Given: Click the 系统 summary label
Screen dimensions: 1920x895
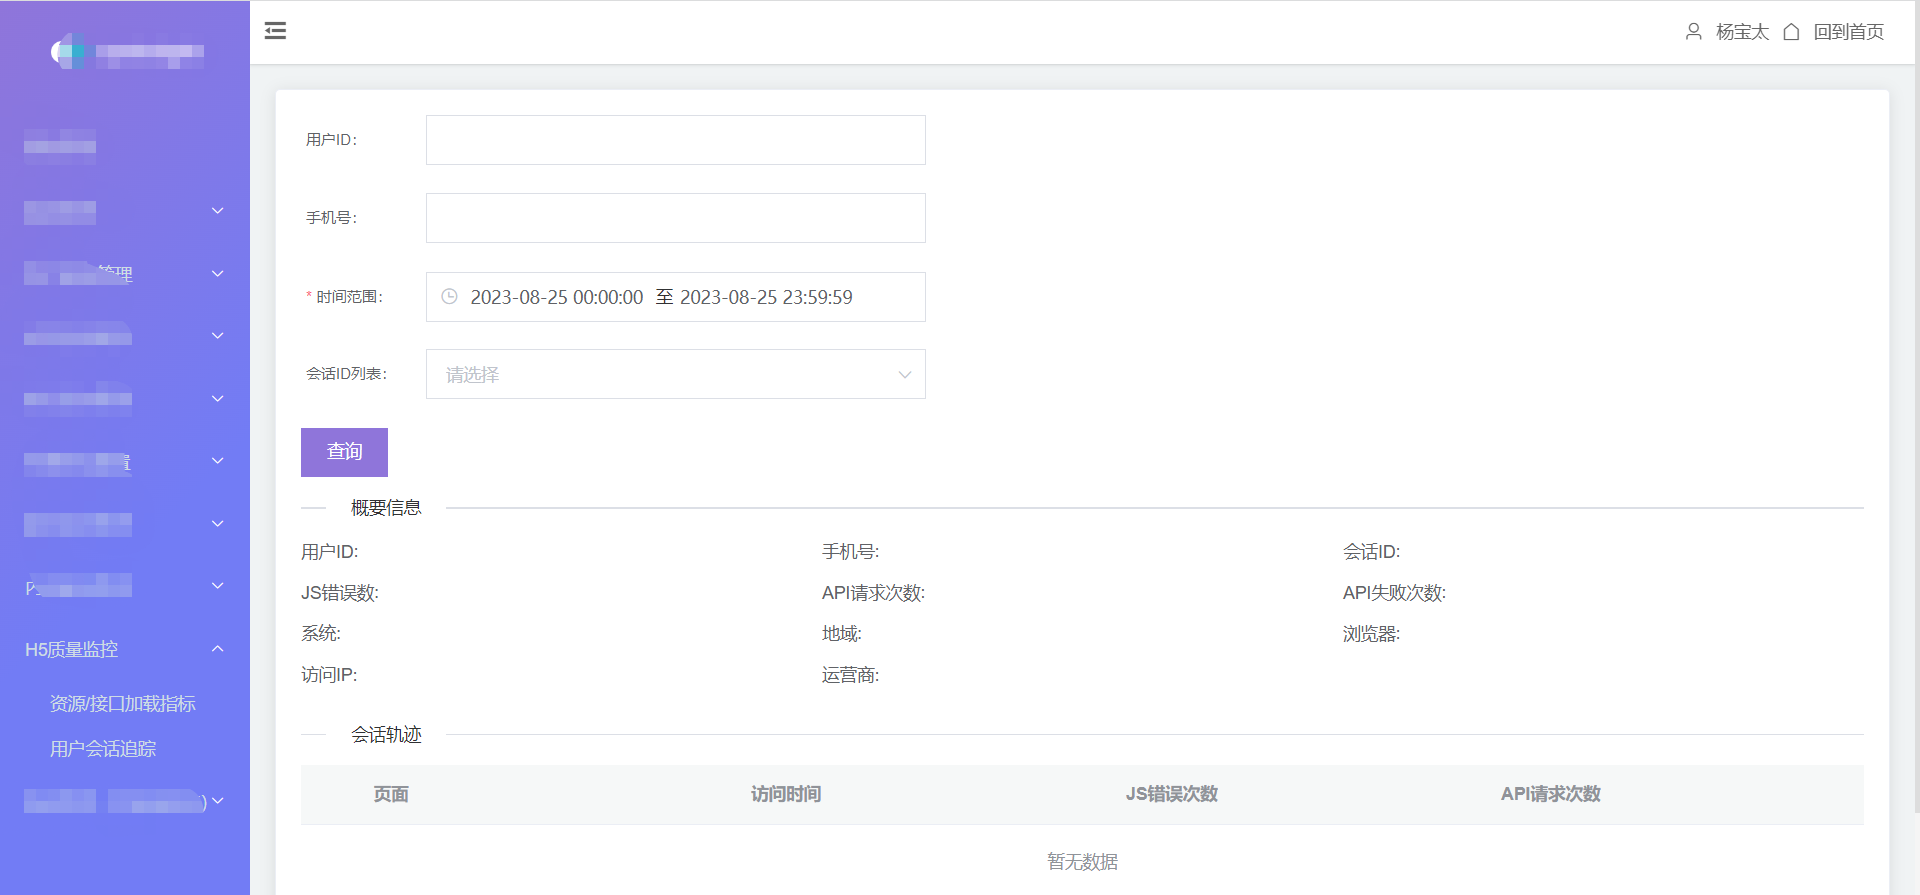Looking at the screenshot, I should 320,634.
